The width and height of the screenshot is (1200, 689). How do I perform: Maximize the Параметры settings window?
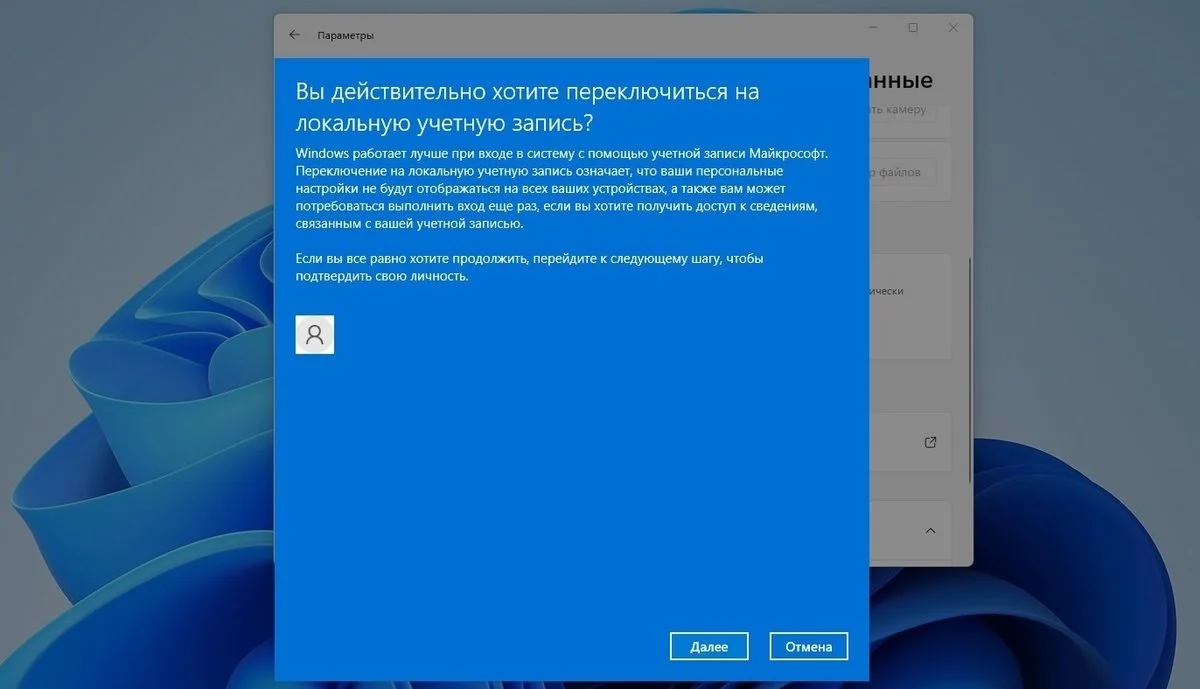coord(913,28)
